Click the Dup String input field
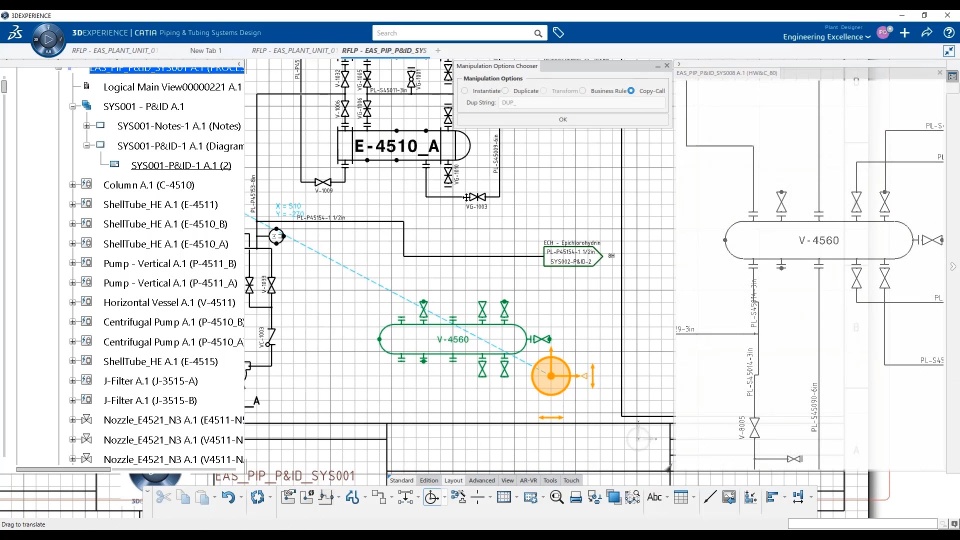The image size is (960, 540). 582,103
